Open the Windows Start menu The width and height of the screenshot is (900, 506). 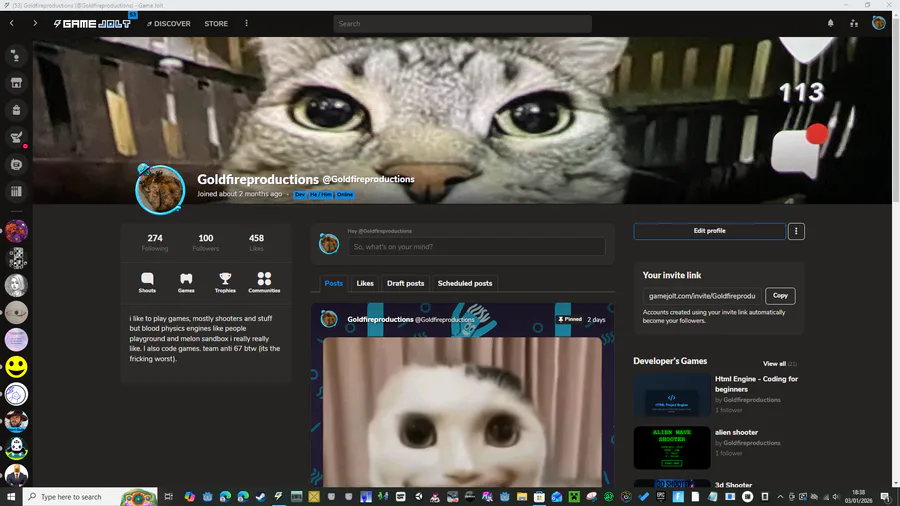pos(11,497)
